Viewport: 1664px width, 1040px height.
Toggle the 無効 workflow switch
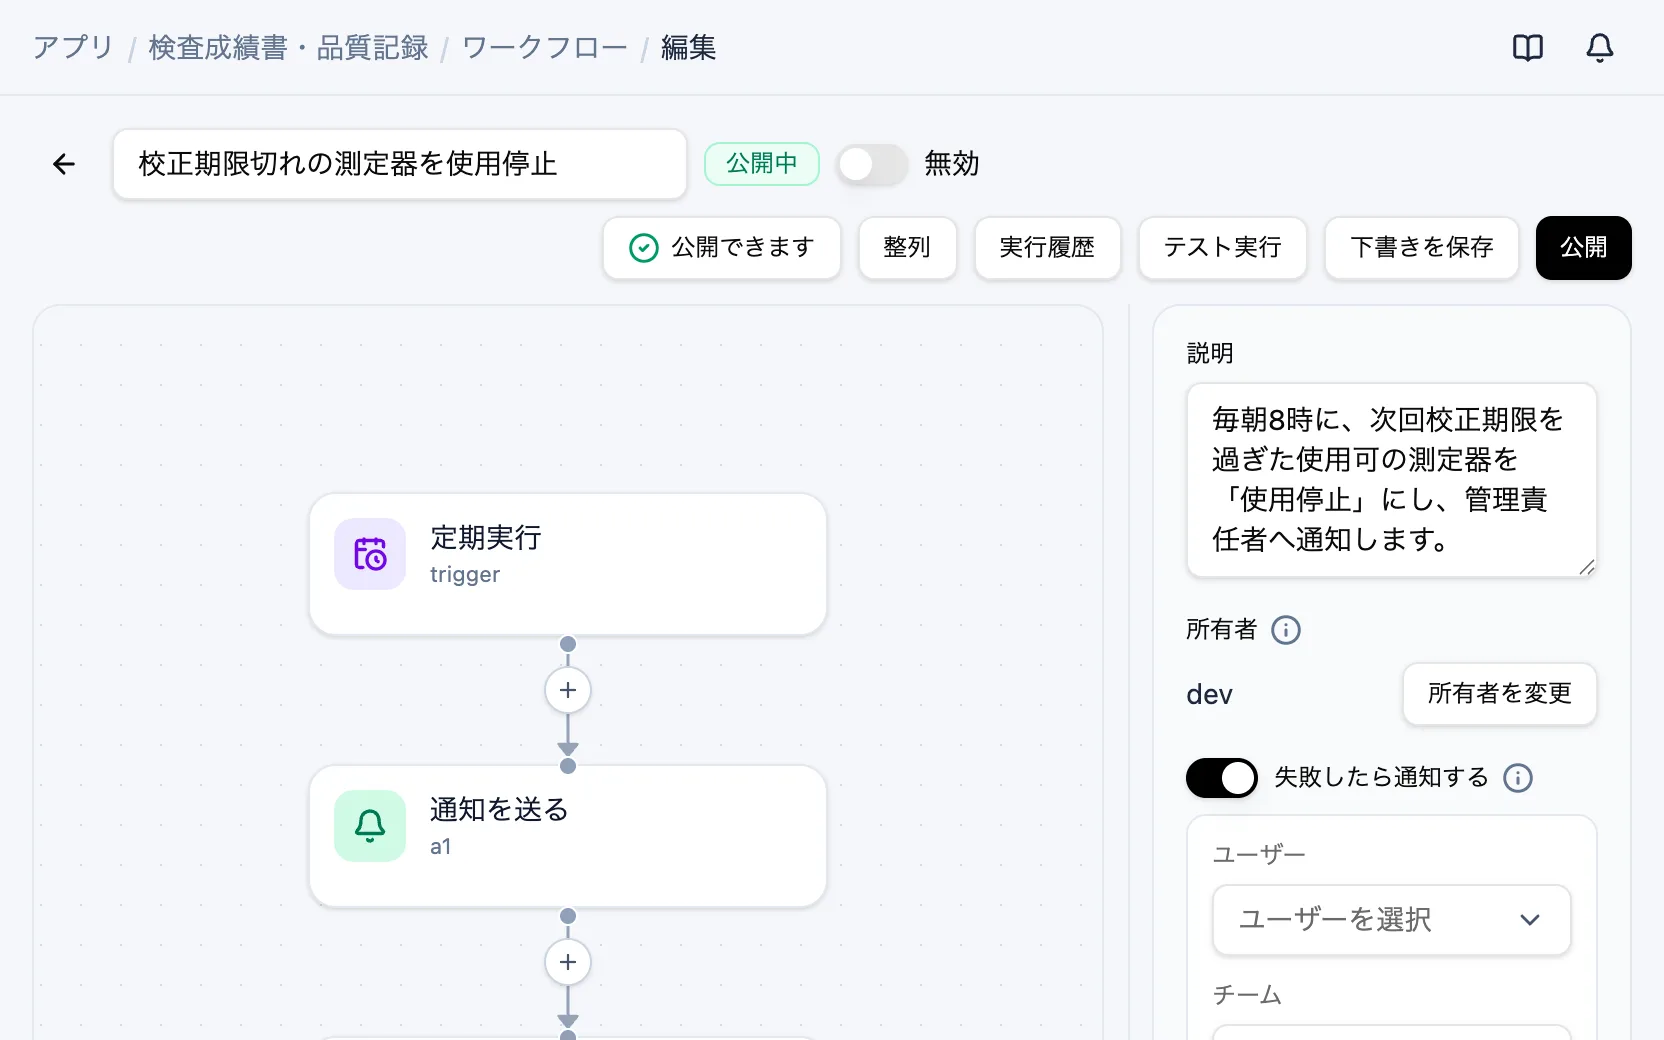coord(872,164)
